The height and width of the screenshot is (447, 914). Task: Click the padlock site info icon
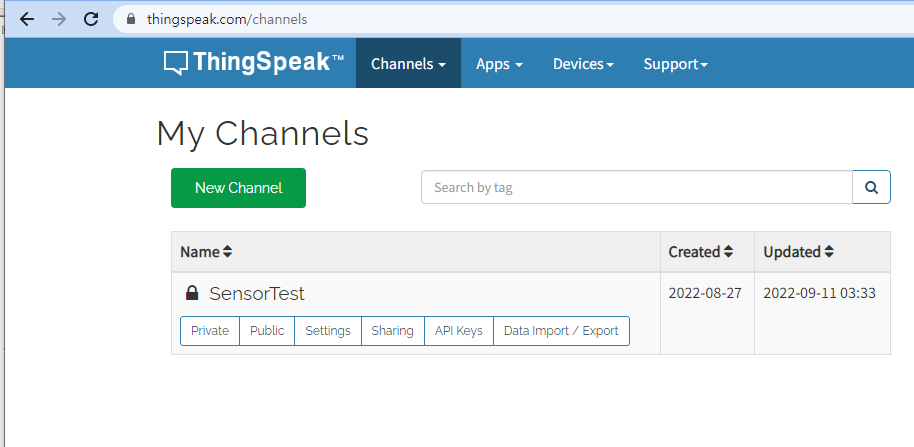[131, 19]
